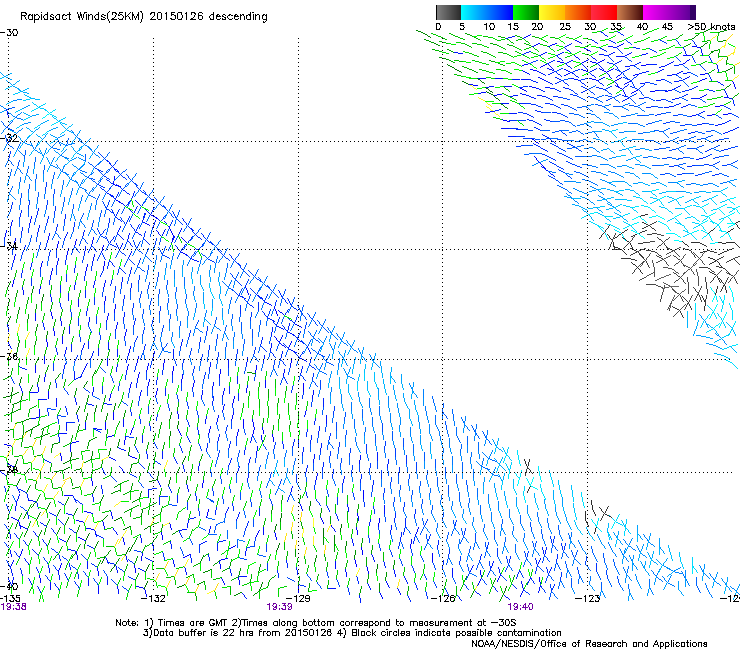740x650 pixels.
Task: Click the note line starting 'Note: 1) Times are GMT'
Action: pos(316,623)
